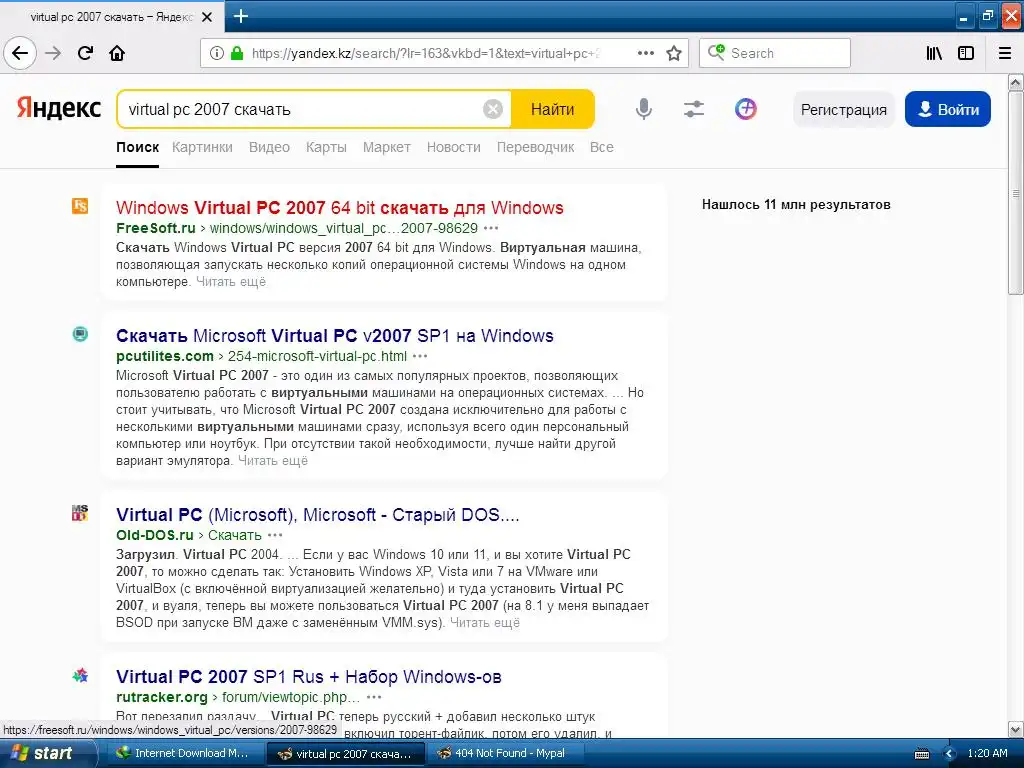Click the Найти search button

(x=552, y=109)
